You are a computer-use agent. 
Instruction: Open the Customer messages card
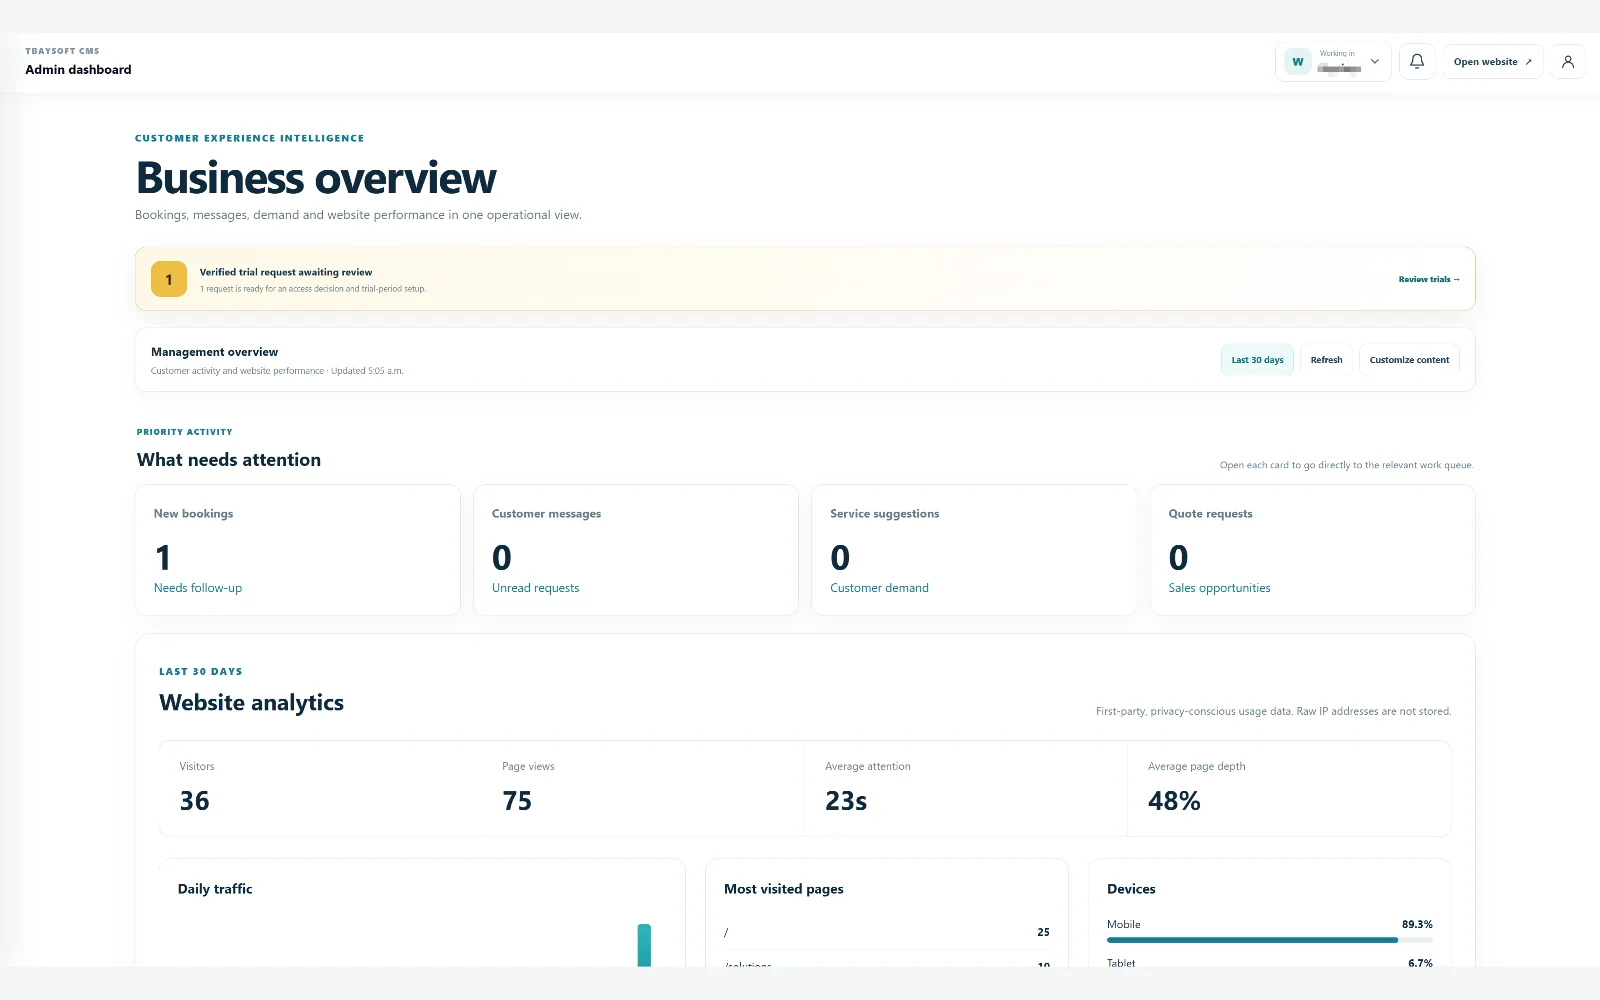pos(636,550)
